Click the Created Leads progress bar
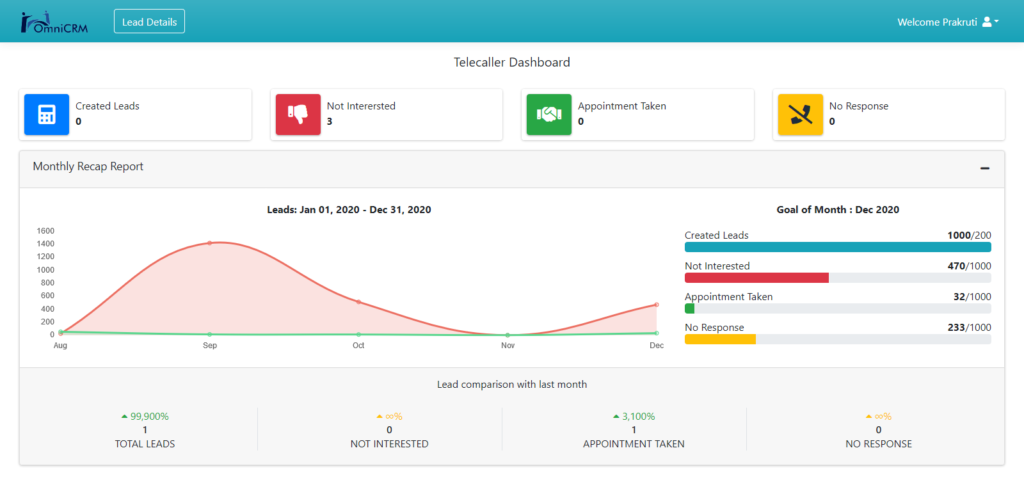Image resolution: width=1024 pixels, height=503 pixels. 837,247
